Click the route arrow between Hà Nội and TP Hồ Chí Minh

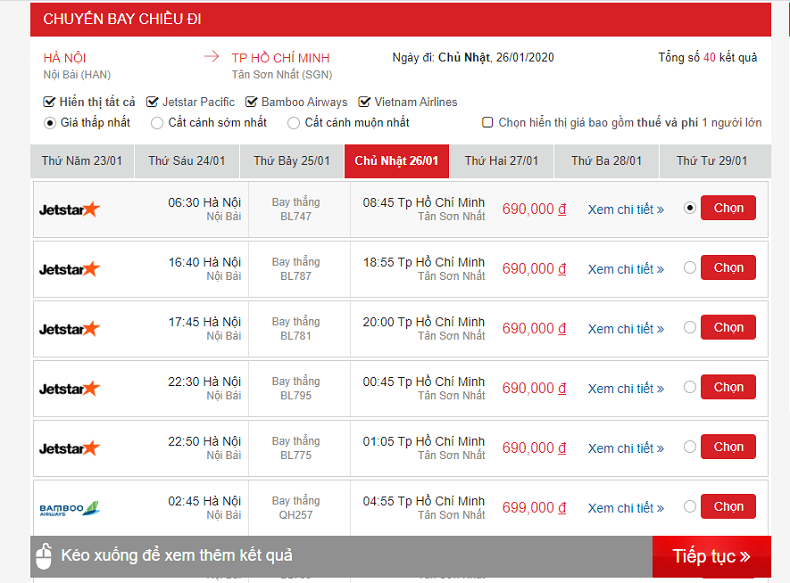tap(212, 56)
